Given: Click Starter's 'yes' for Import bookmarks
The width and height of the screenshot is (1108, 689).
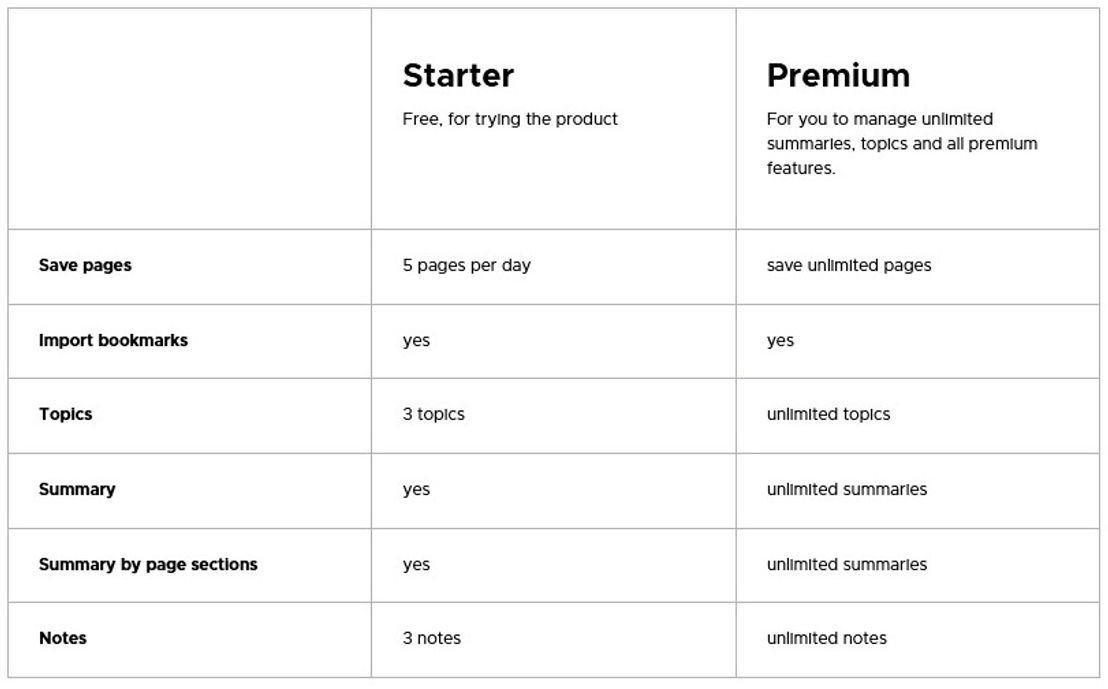Looking at the screenshot, I should pos(416,341).
